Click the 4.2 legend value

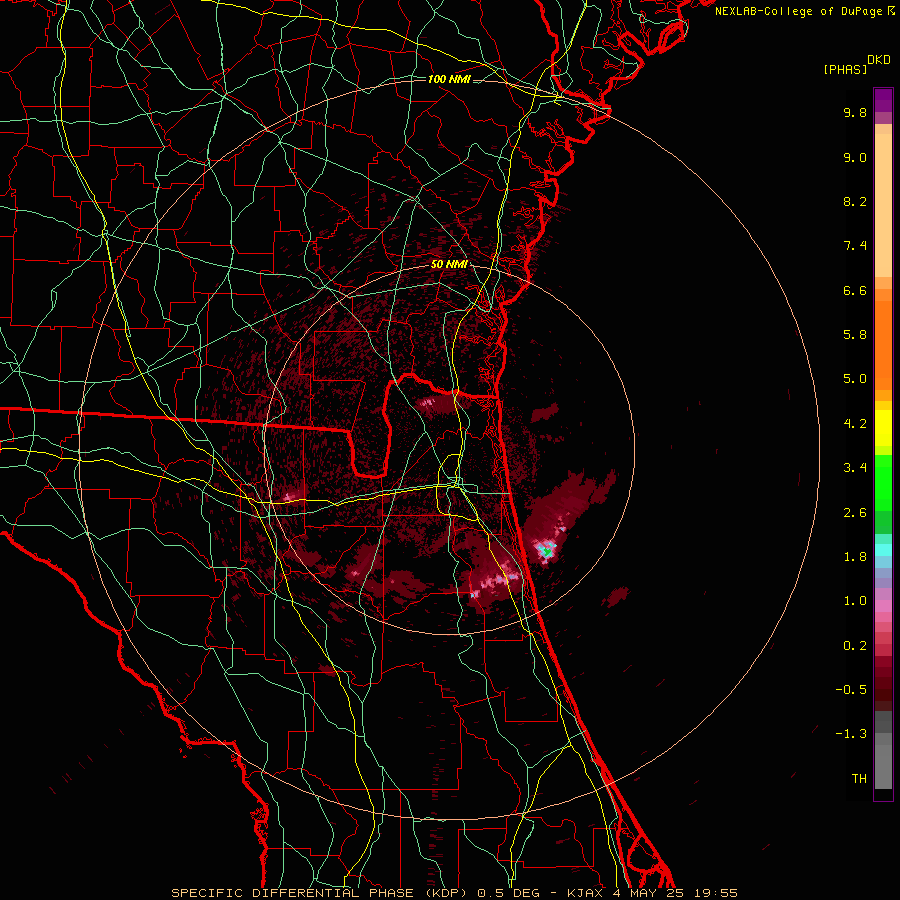pyautogui.click(x=855, y=424)
